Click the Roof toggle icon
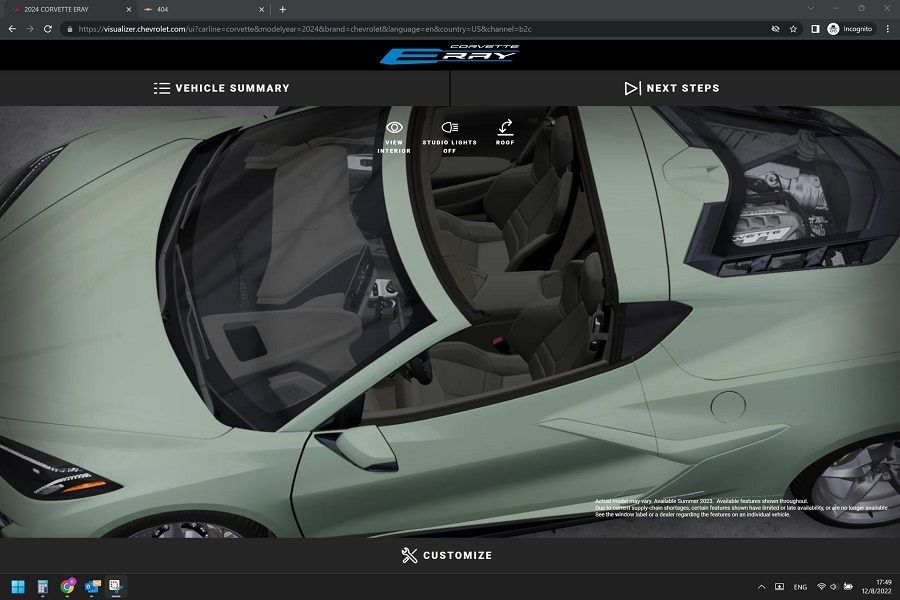900x600 pixels. pos(505,127)
